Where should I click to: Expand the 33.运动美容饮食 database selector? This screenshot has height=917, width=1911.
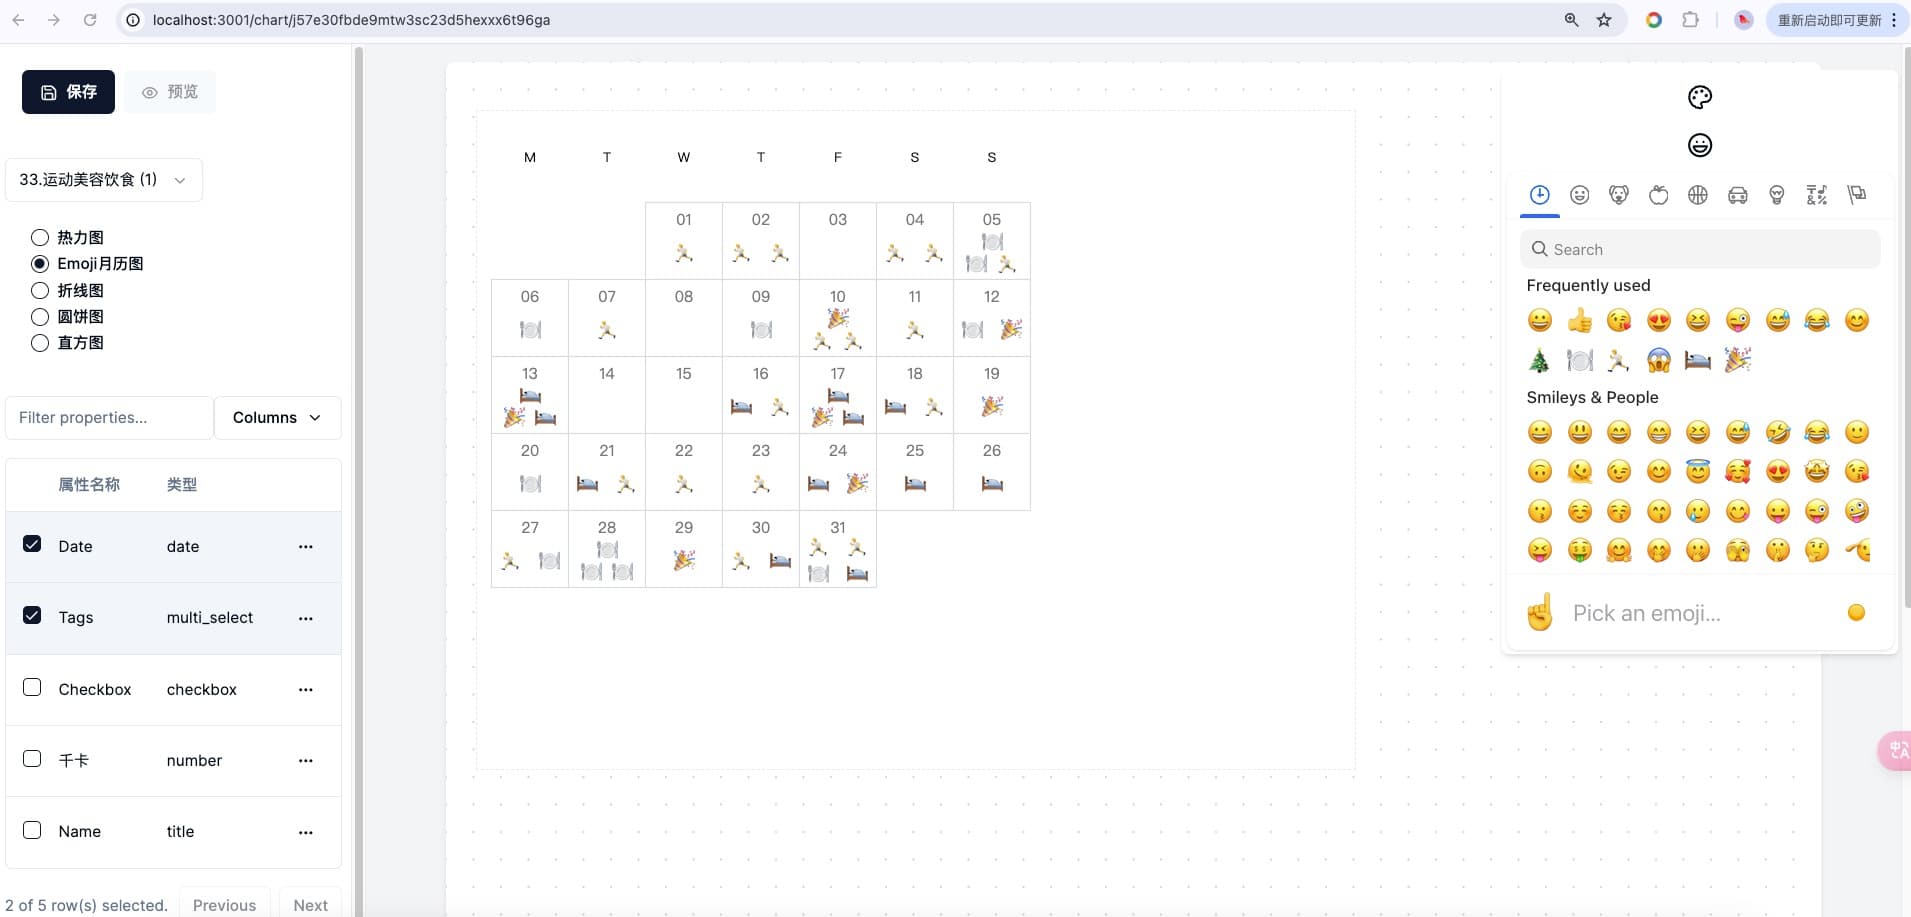[103, 180]
